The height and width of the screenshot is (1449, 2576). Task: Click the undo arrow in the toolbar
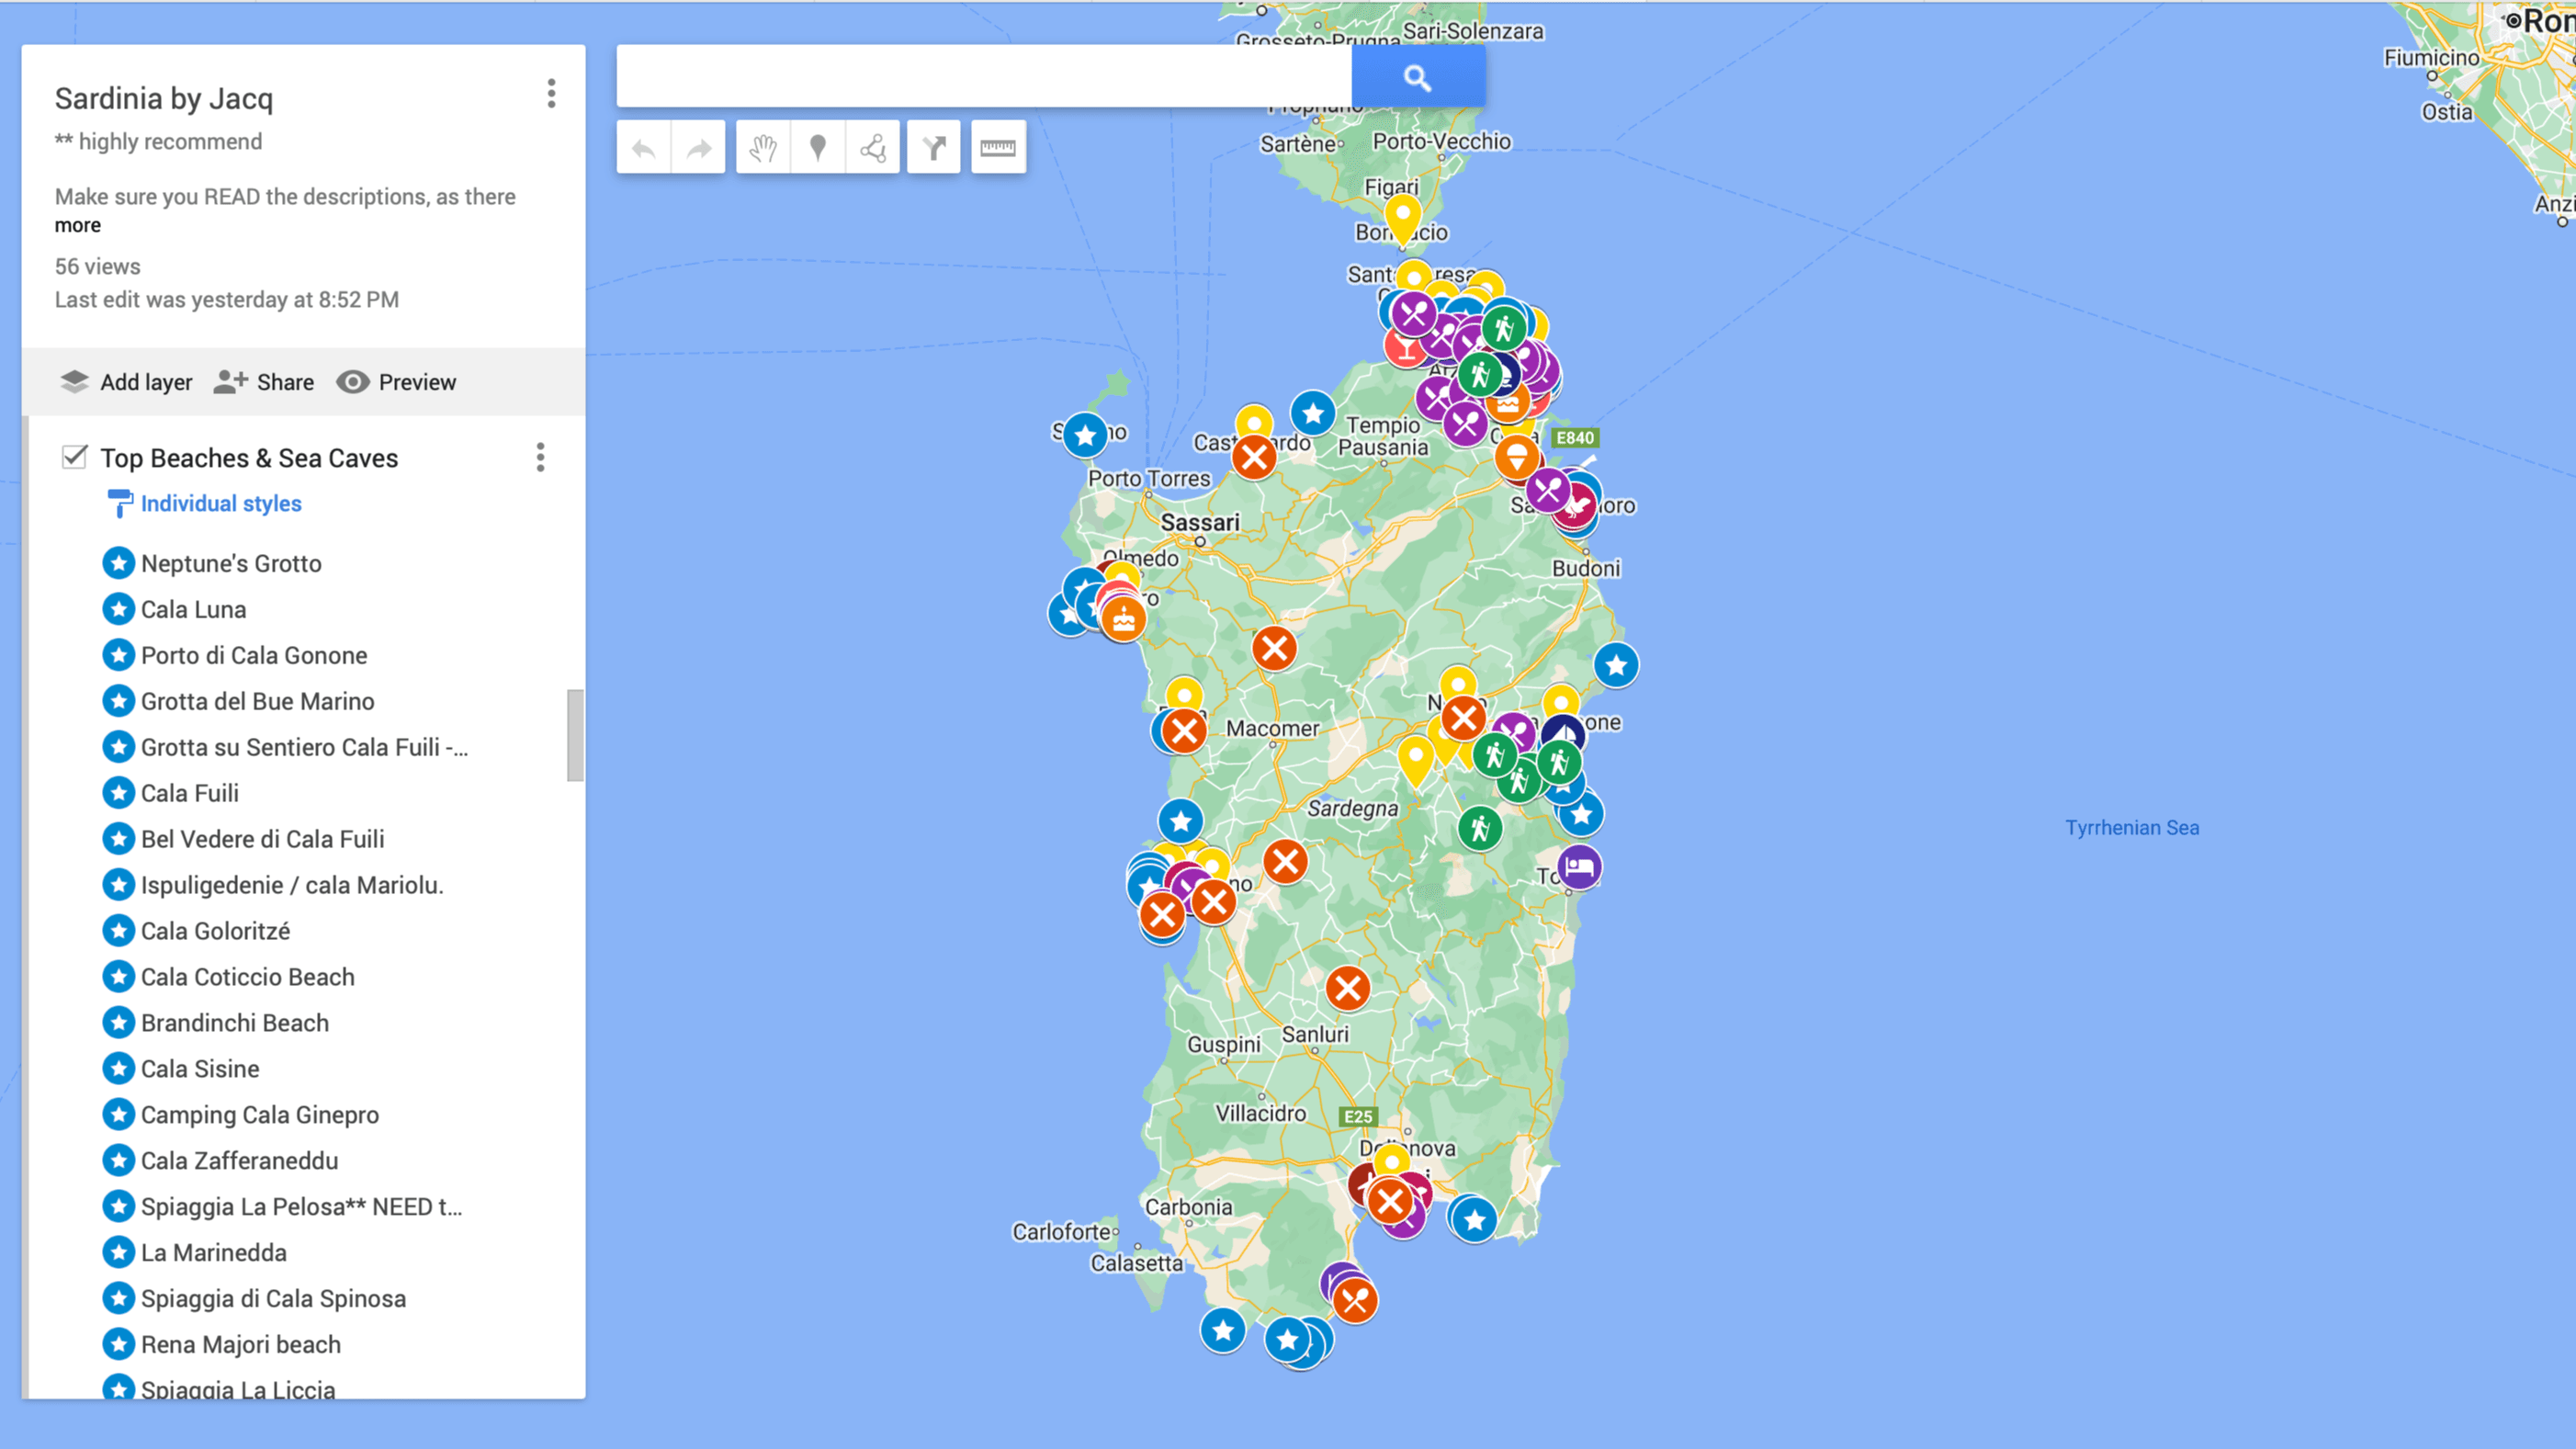[x=644, y=148]
